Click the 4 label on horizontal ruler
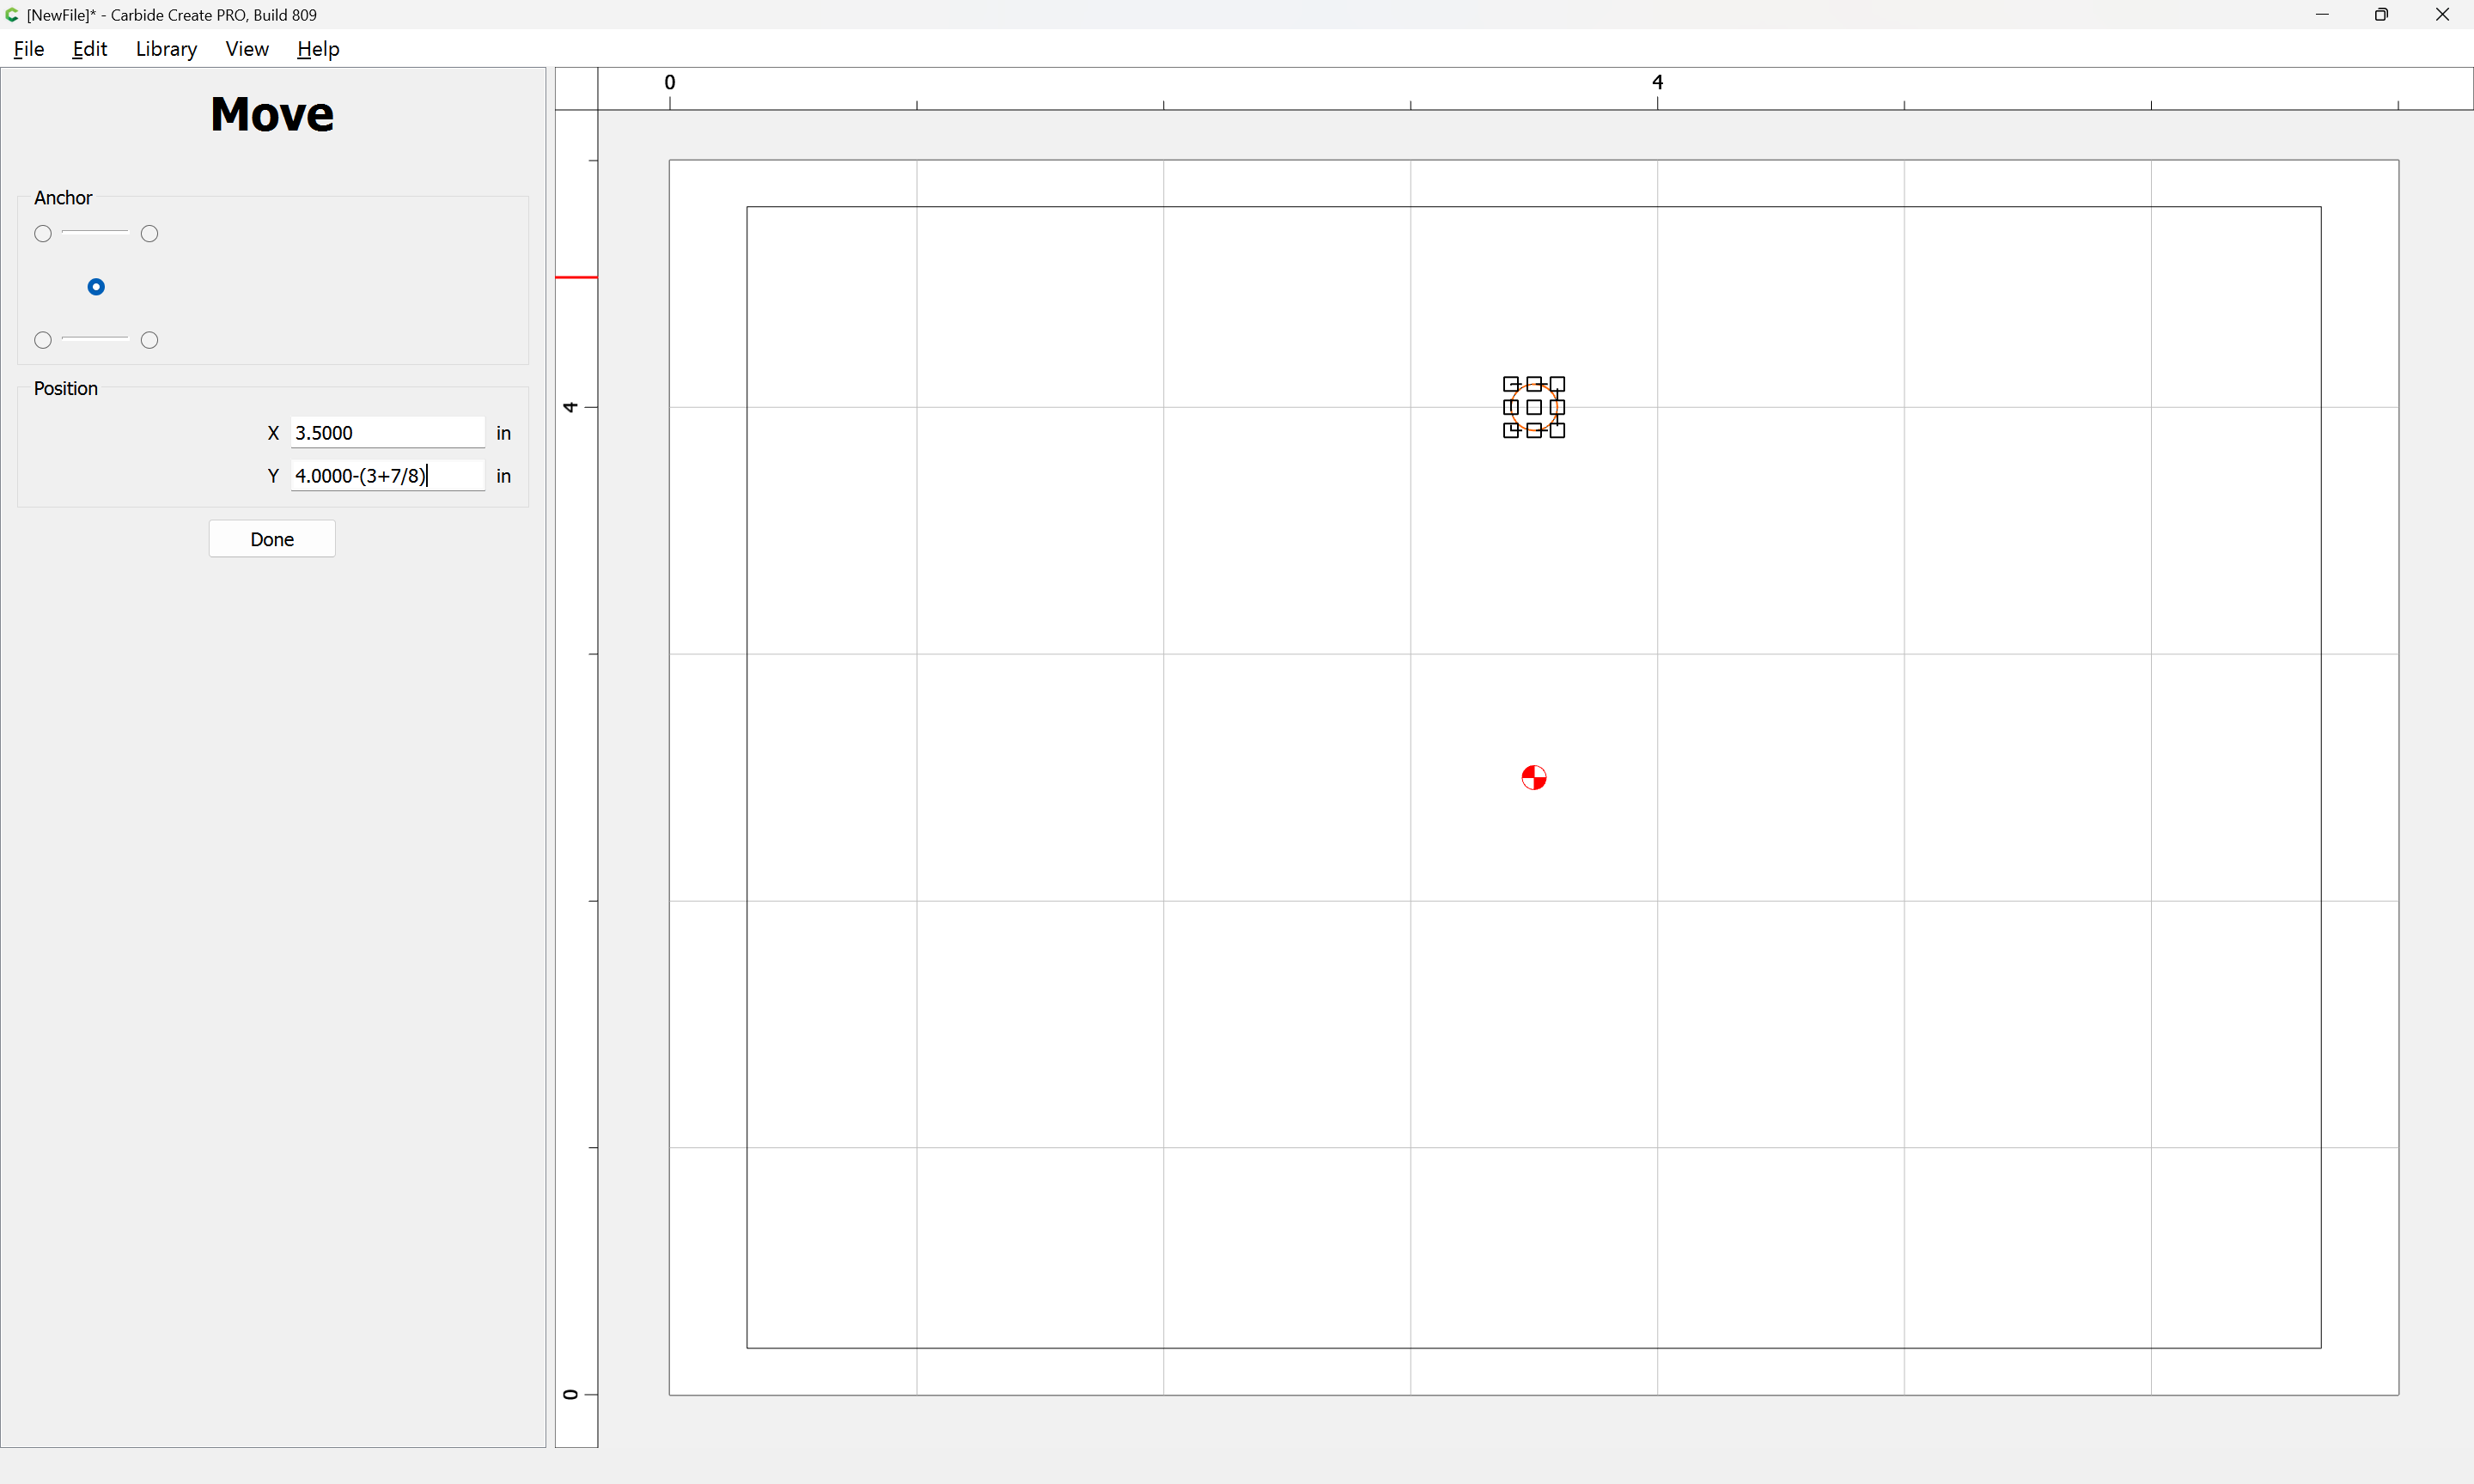The image size is (2474, 1484). [x=1657, y=82]
